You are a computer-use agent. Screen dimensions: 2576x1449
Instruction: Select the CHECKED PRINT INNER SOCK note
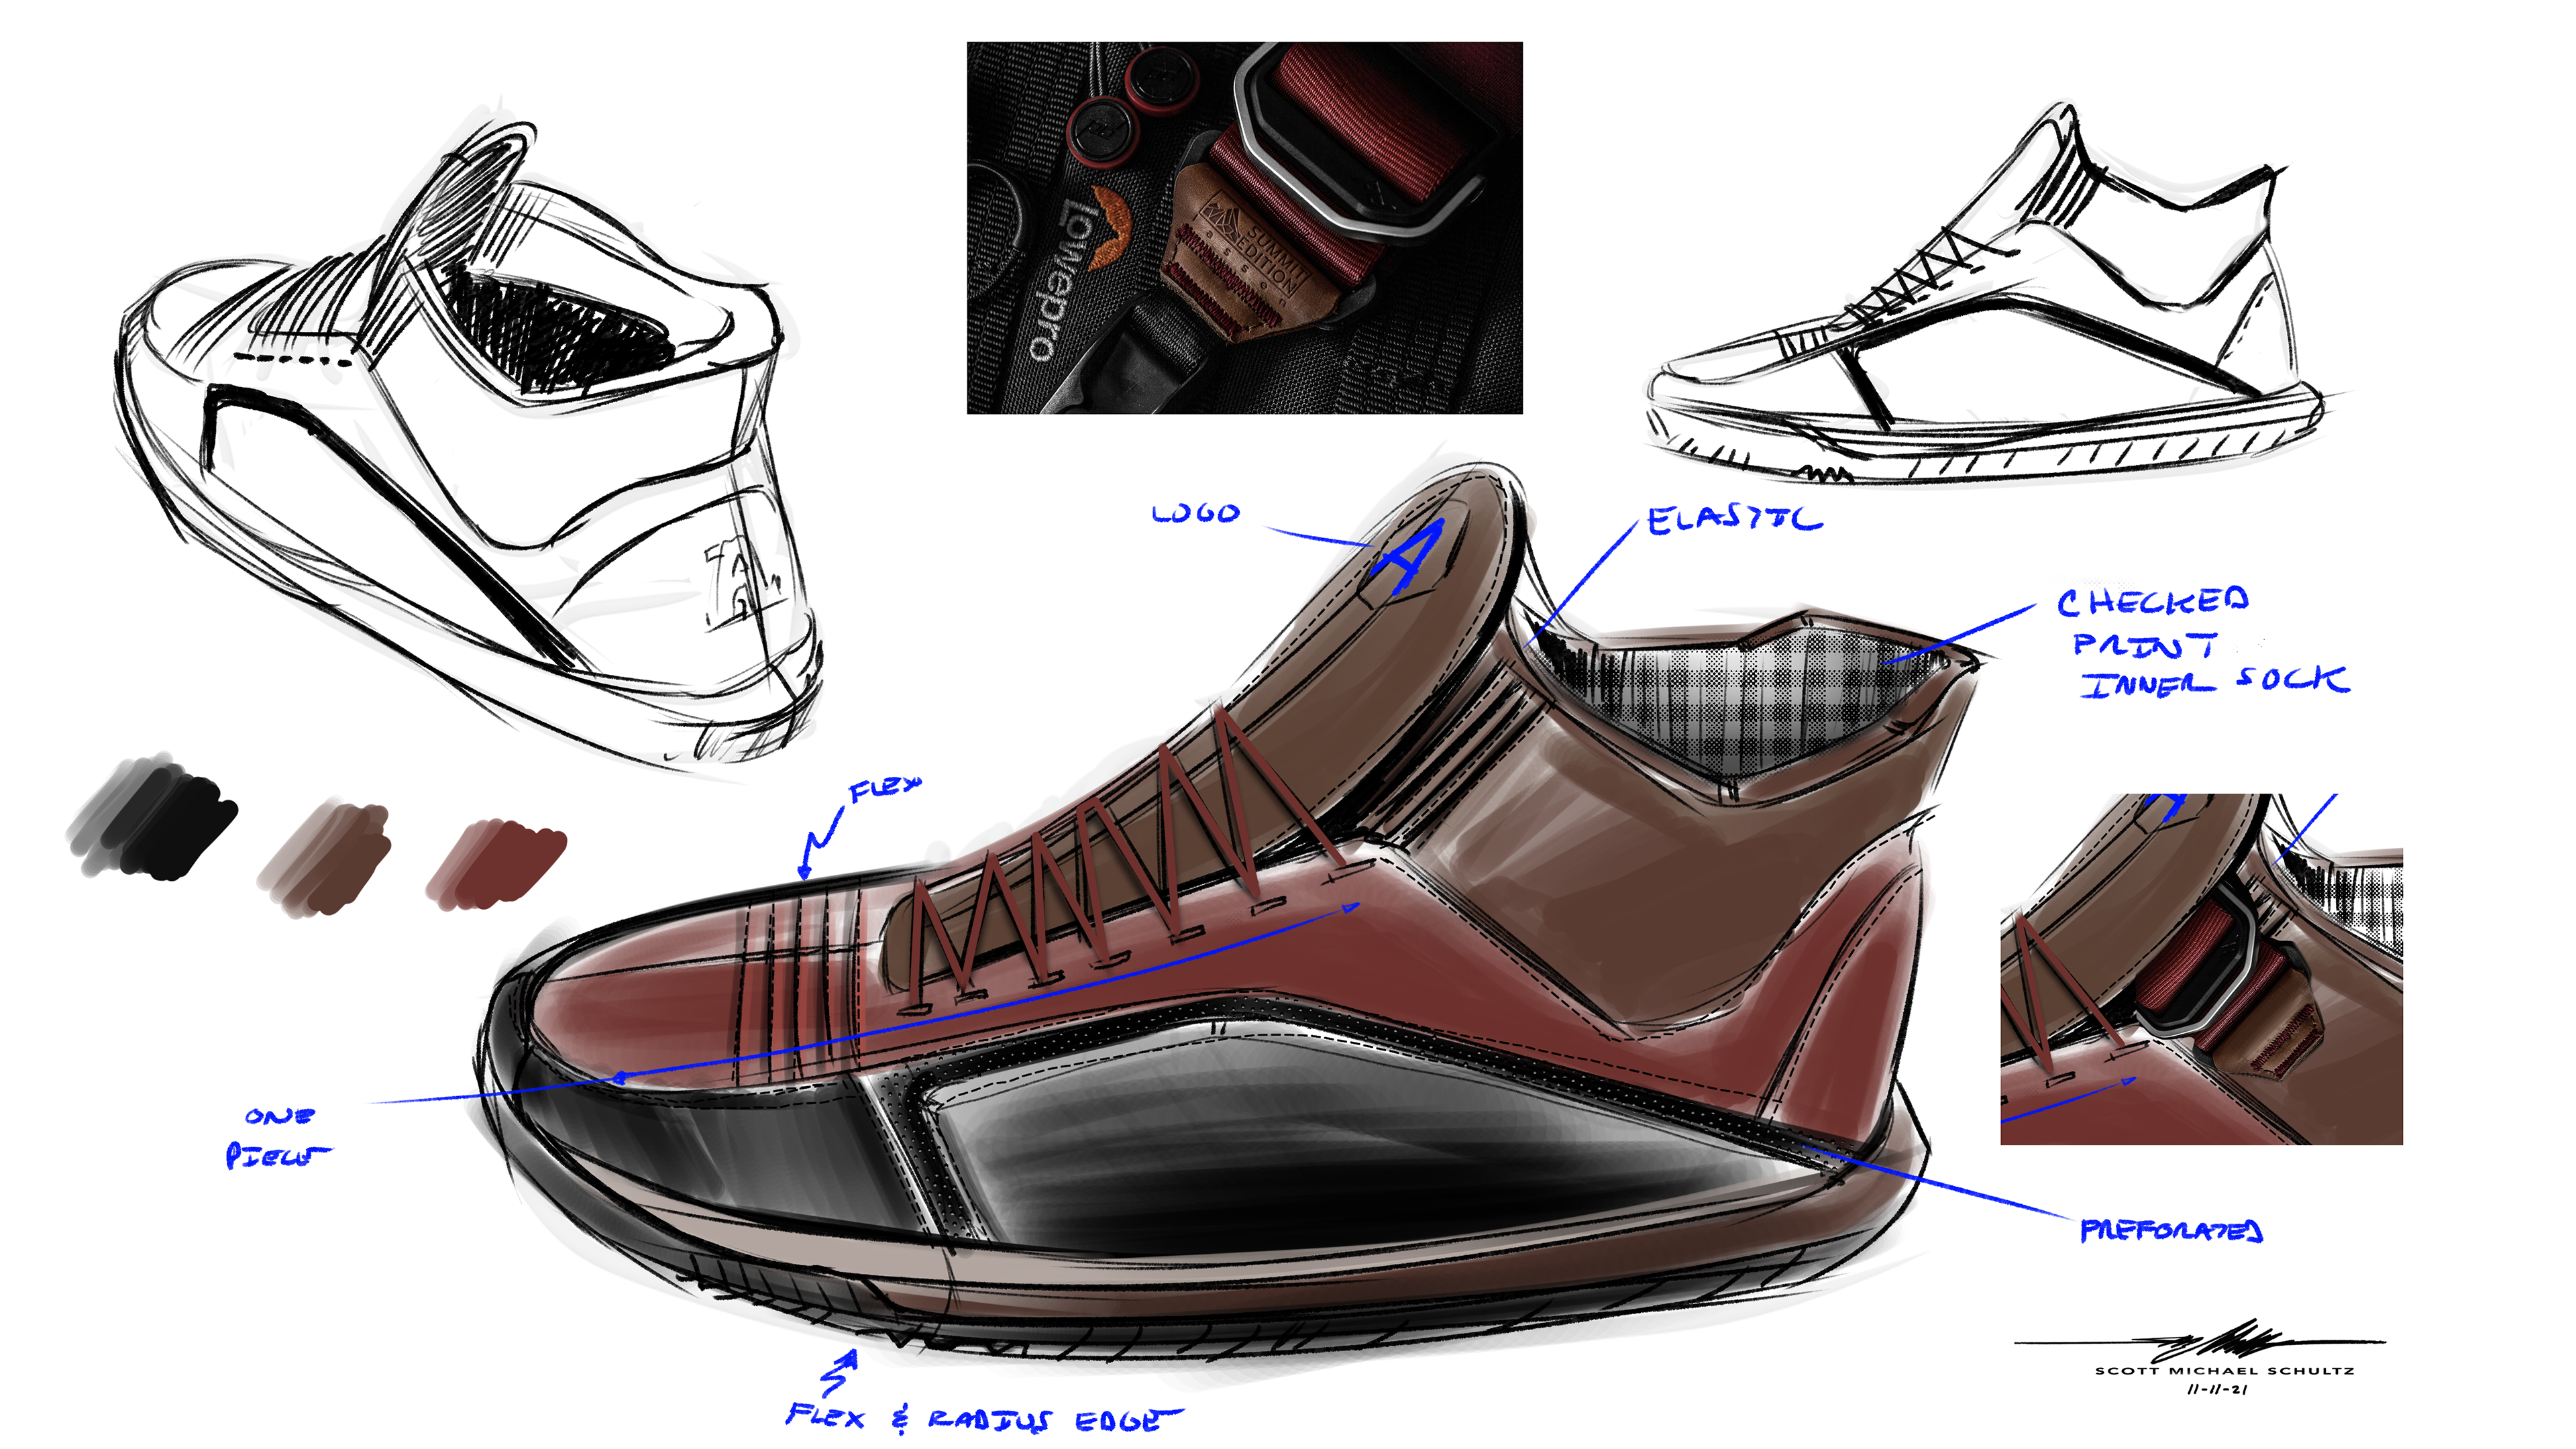(2200, 643)
